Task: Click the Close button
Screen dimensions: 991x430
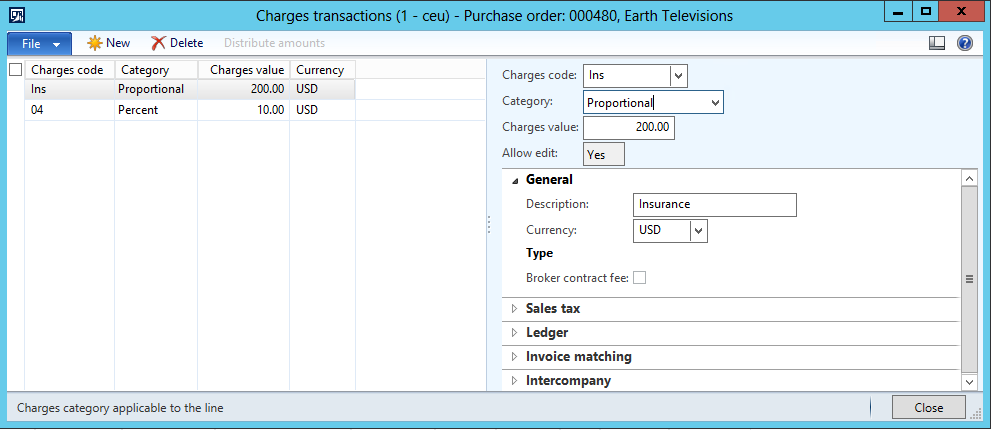Action: click(928, 408)
